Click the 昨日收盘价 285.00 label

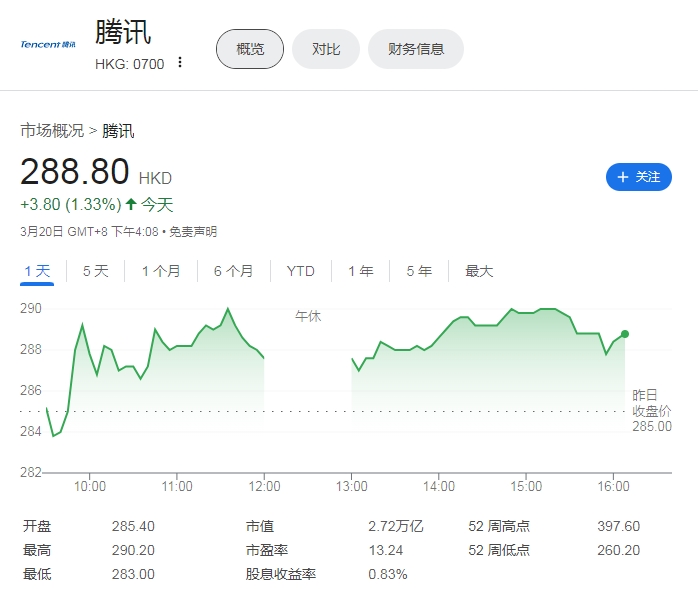pyautogui.click(x=651, y=411)
